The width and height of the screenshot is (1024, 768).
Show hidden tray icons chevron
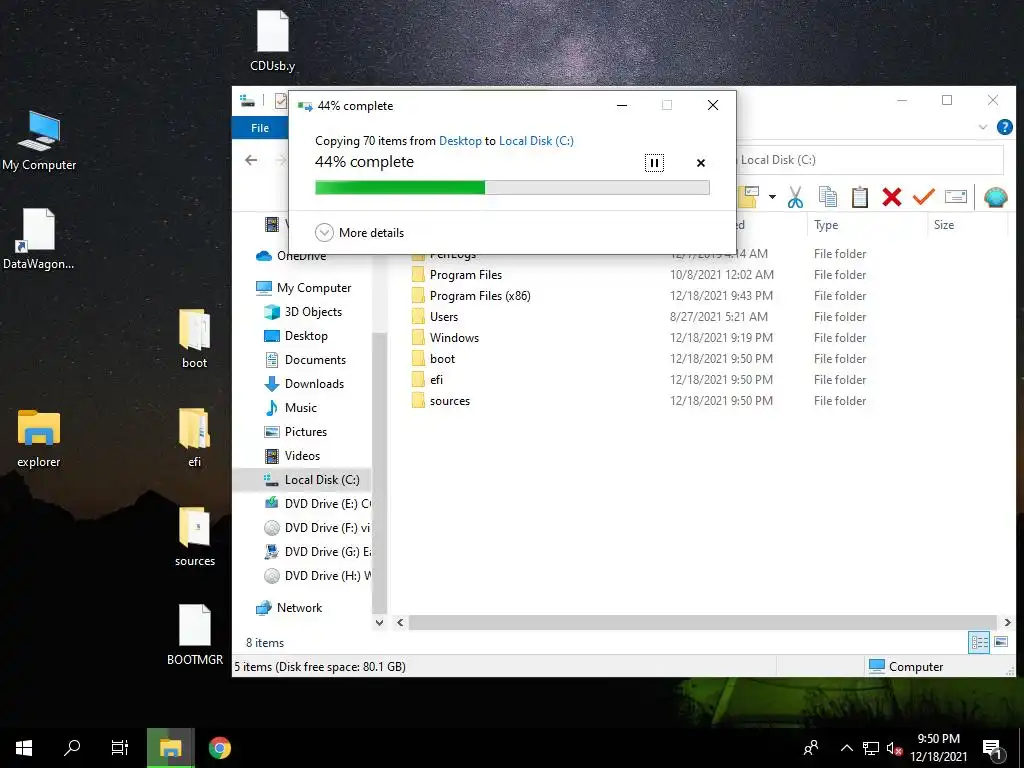coord(846,748)
